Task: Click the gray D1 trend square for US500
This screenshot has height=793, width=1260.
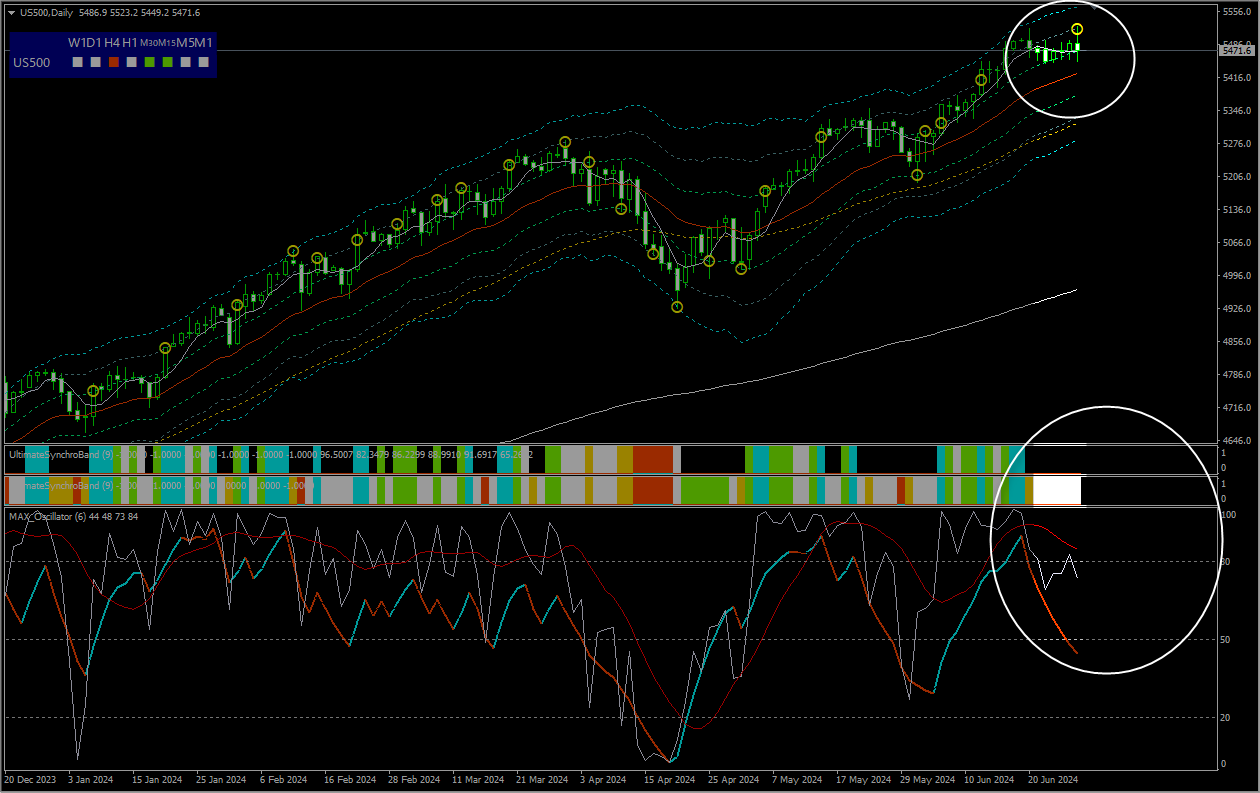Action: pos(95,62)
